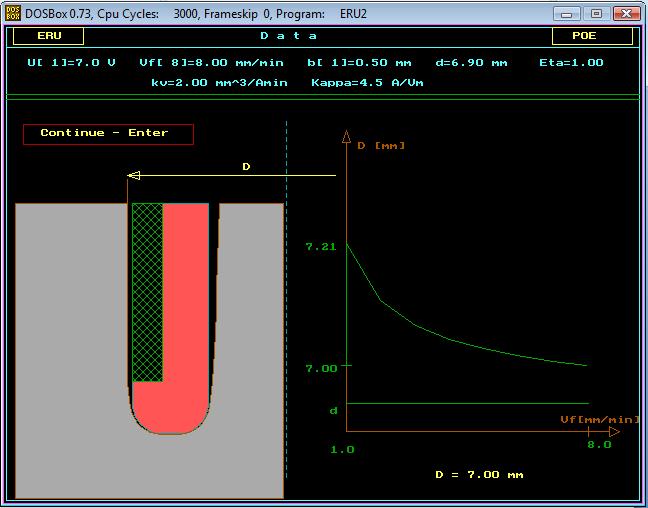Click the ERU box at top left
The width and height of the screenshot is (648, 508).
click(48, 36)
